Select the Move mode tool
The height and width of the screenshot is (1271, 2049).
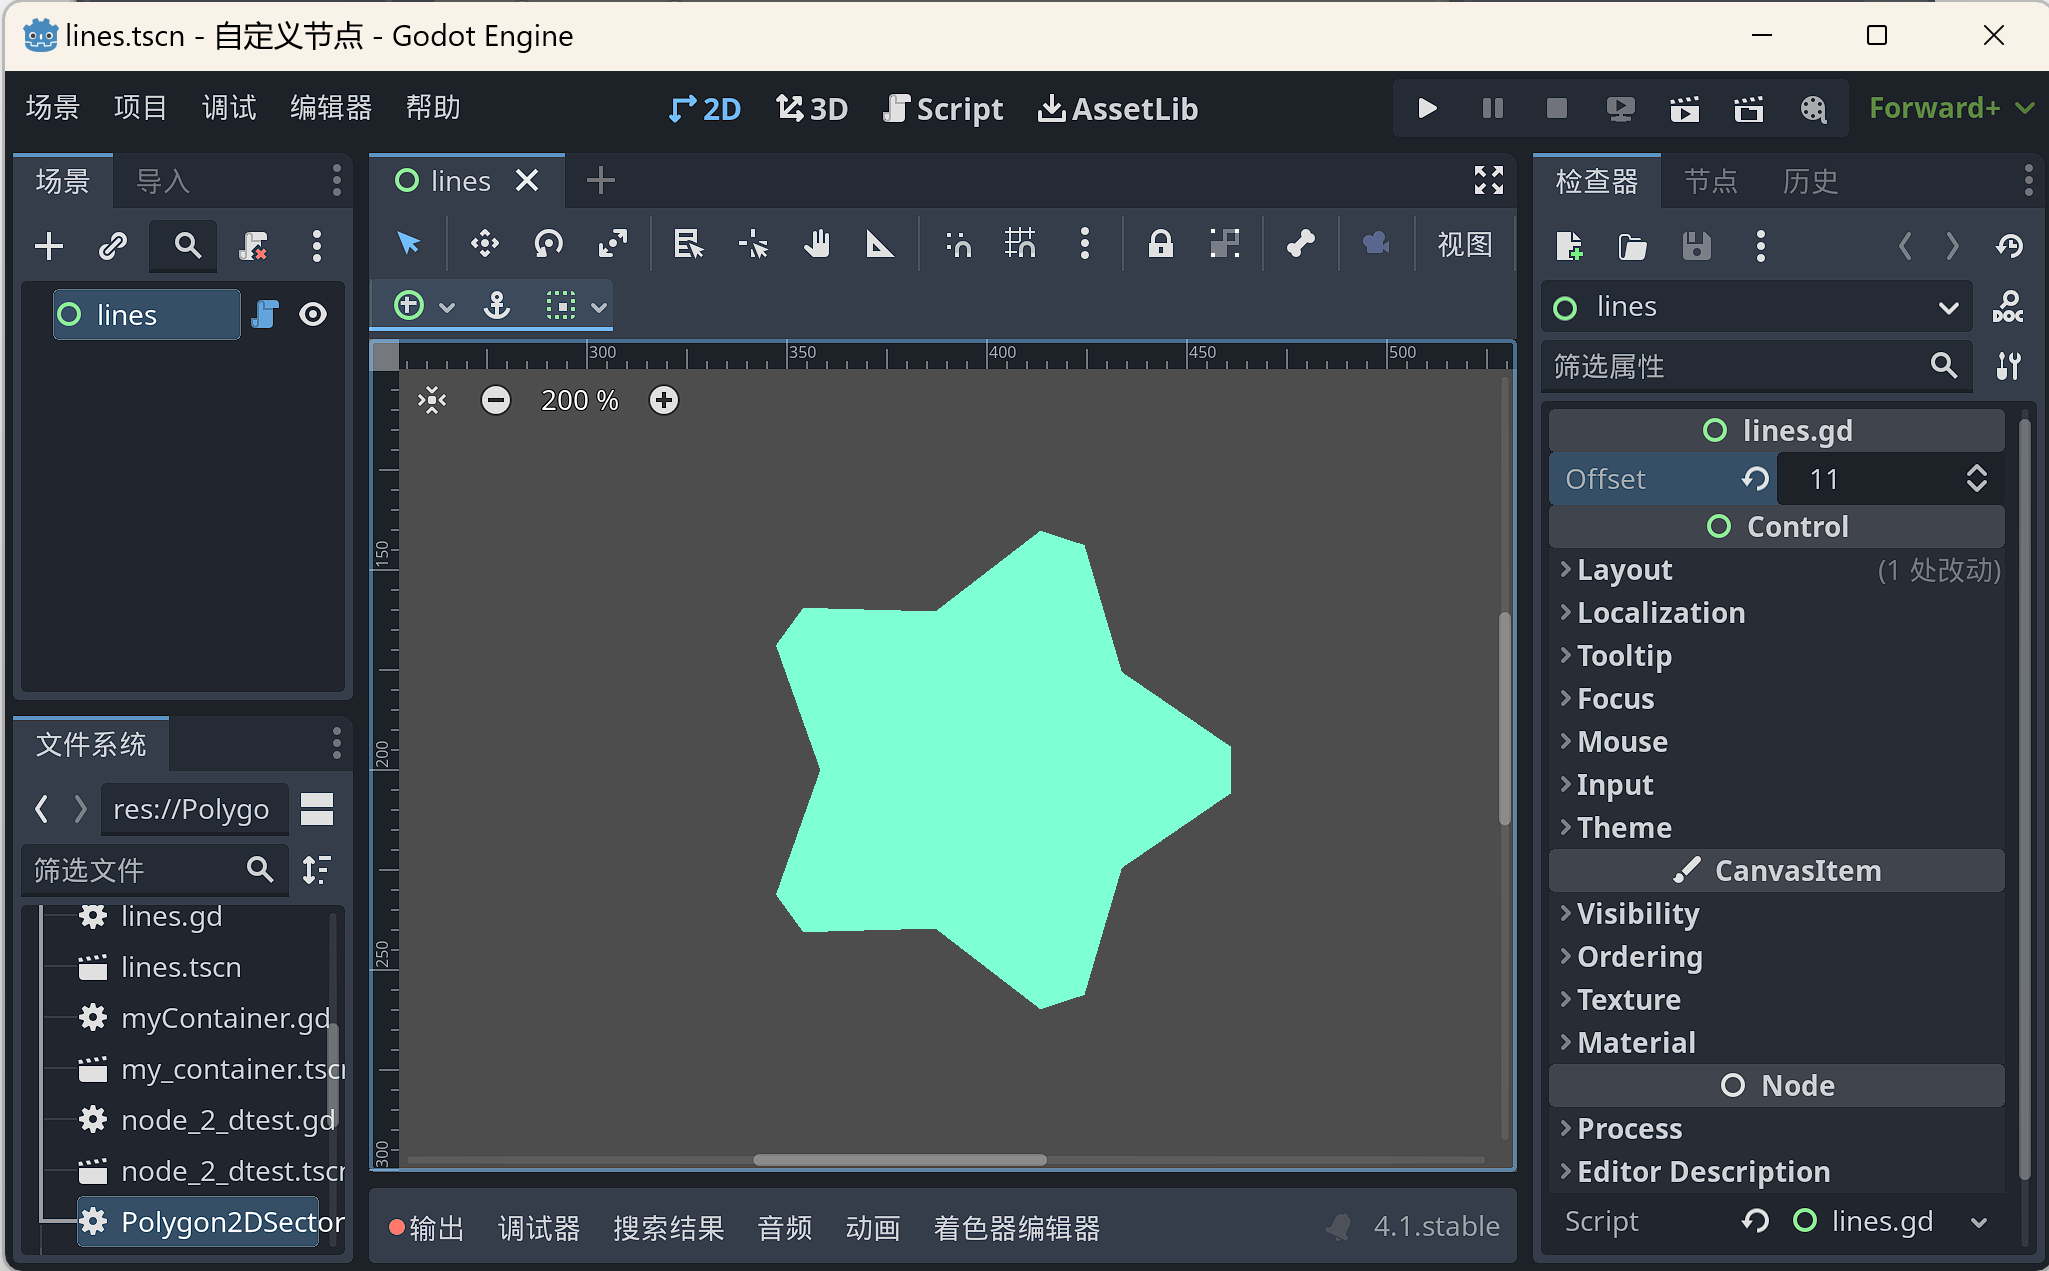485,244
